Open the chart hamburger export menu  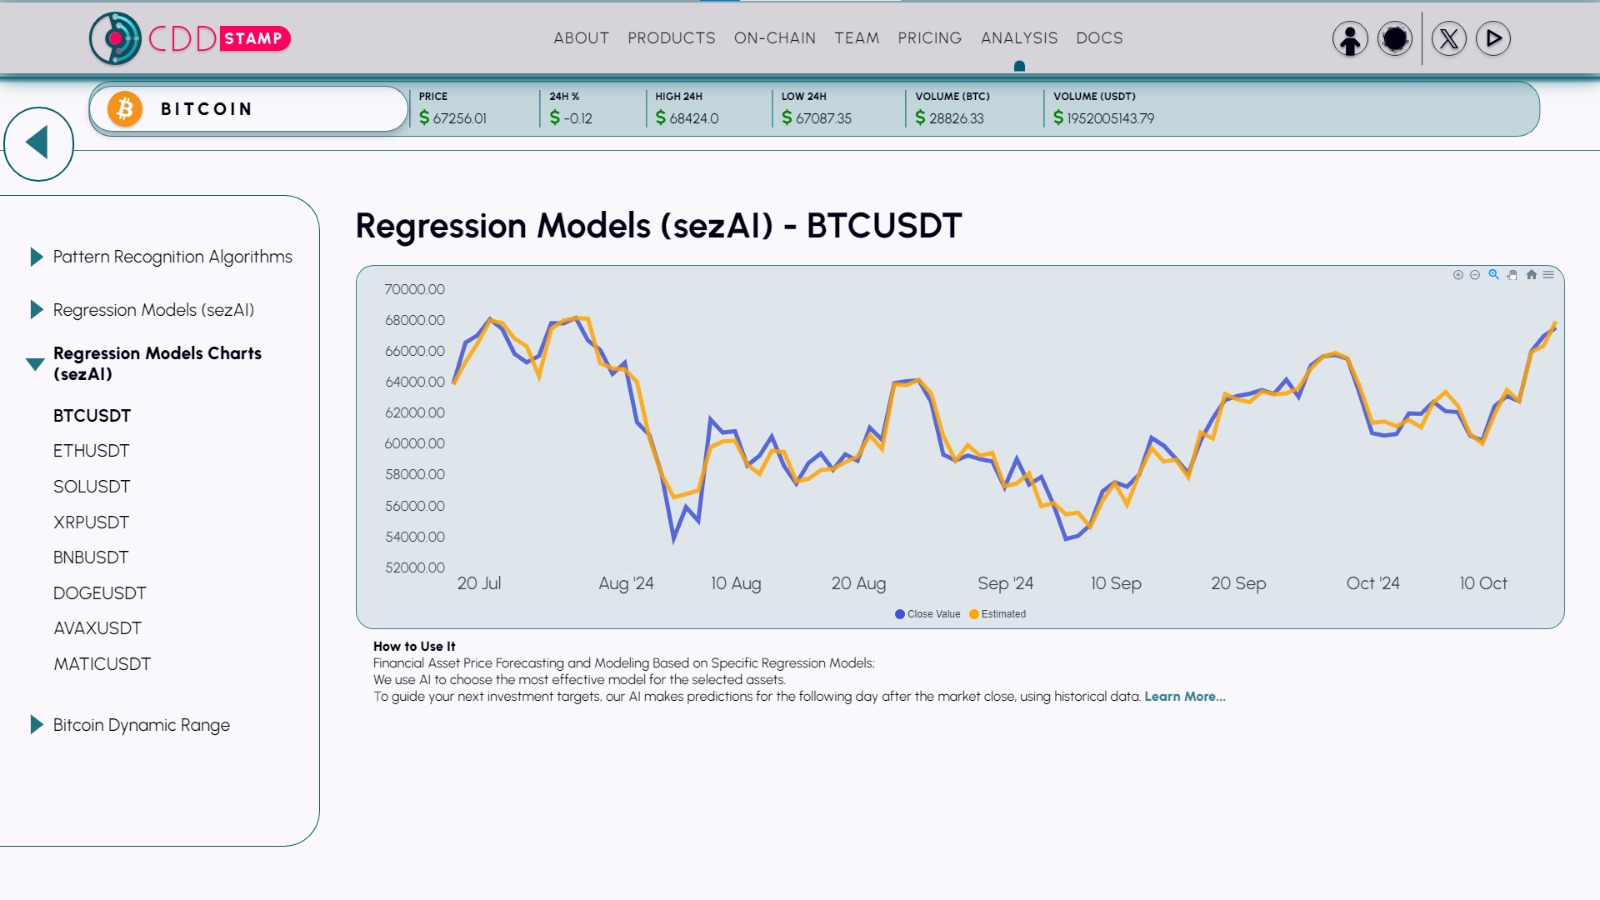(x=1548, y=275)
